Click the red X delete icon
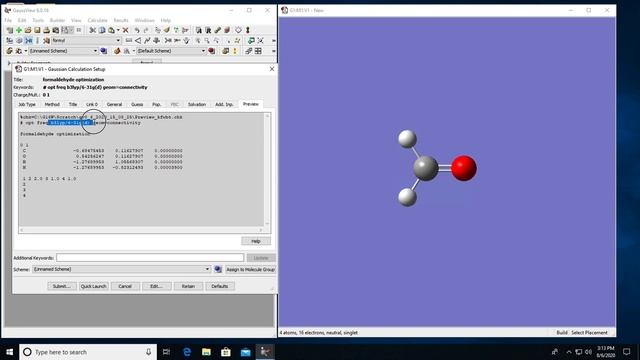 [x=125, y=30]
